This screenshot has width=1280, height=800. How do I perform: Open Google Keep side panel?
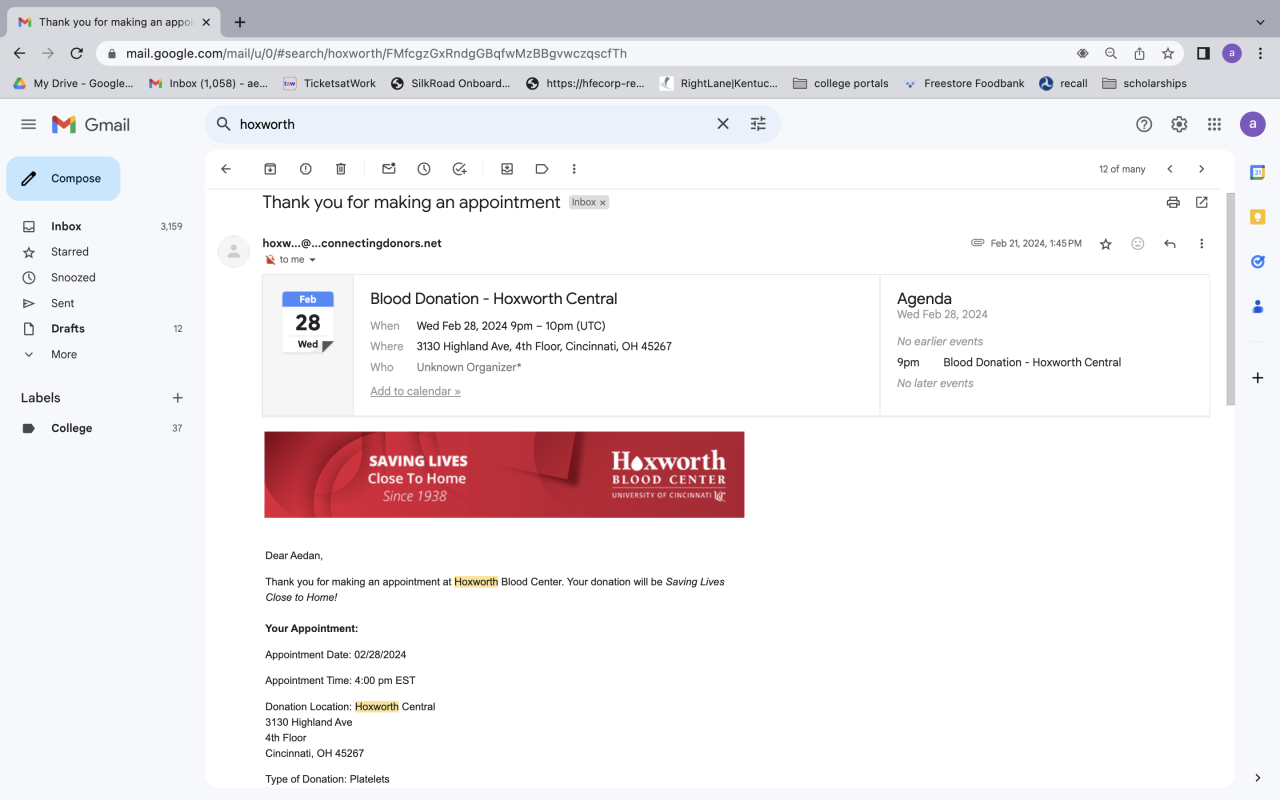coord(1258,217)
